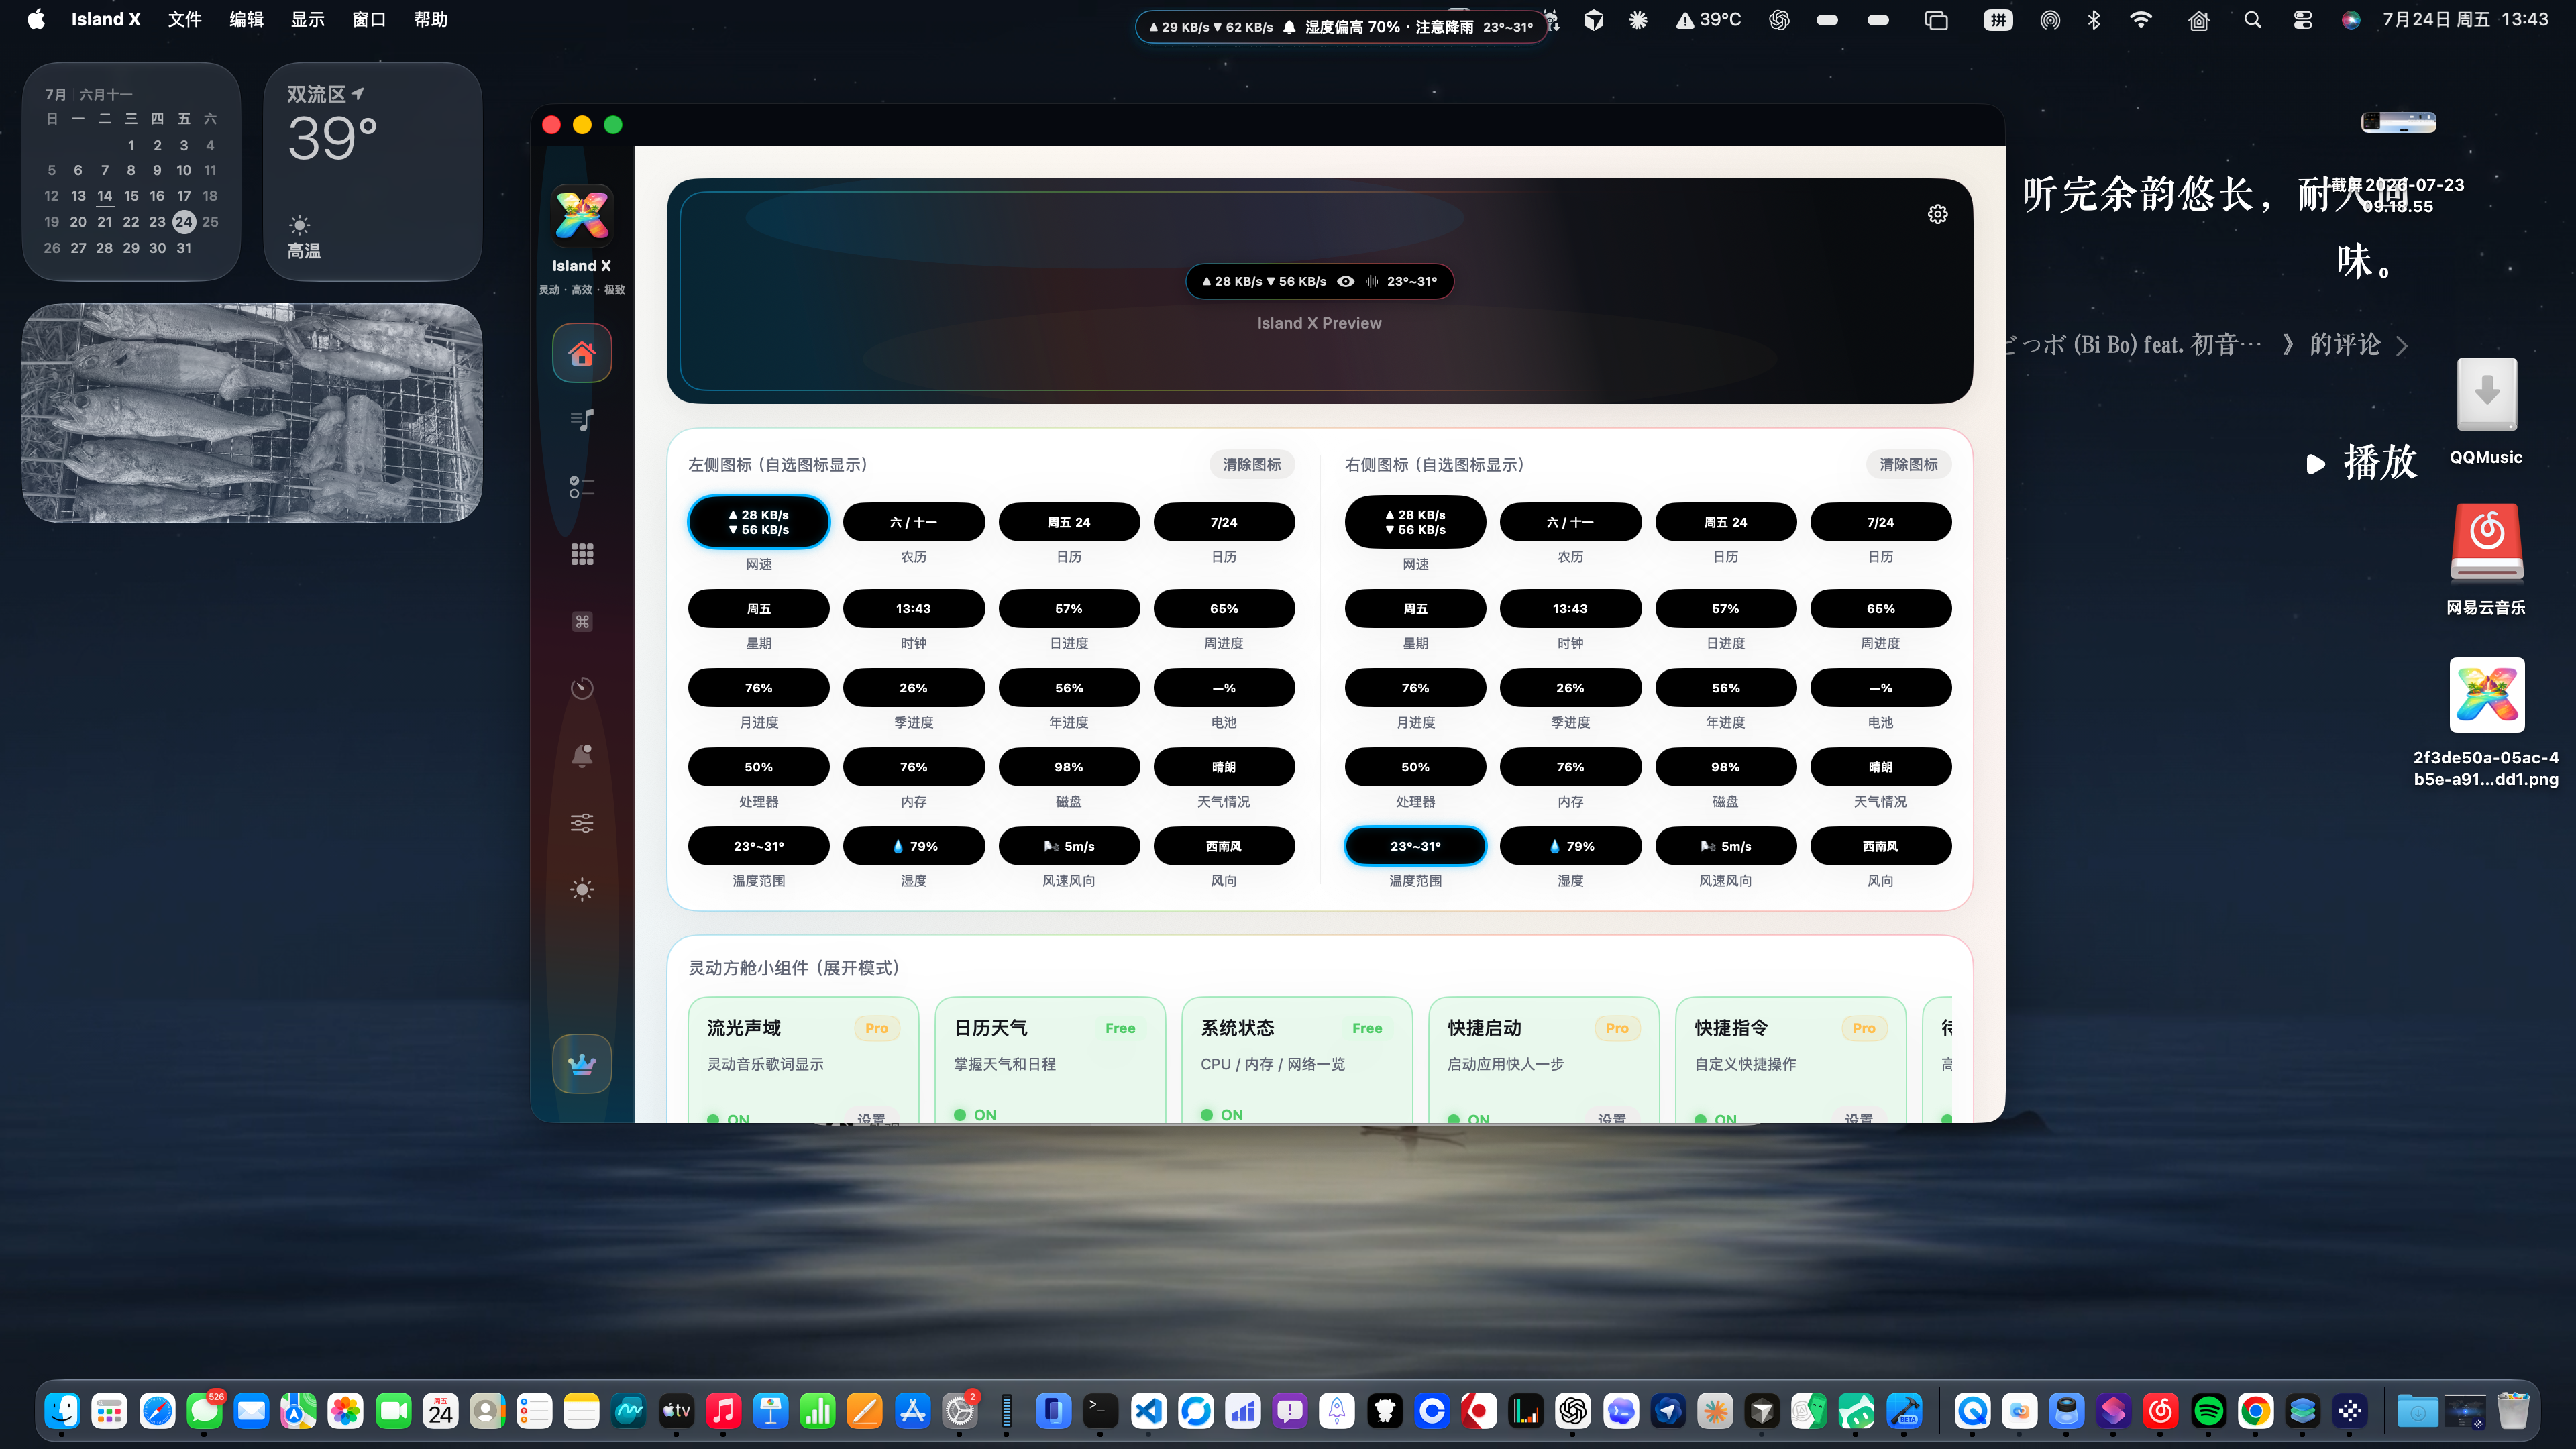Open the Island X app menu
The image size is (2576, 1449).
pos(106,20)
